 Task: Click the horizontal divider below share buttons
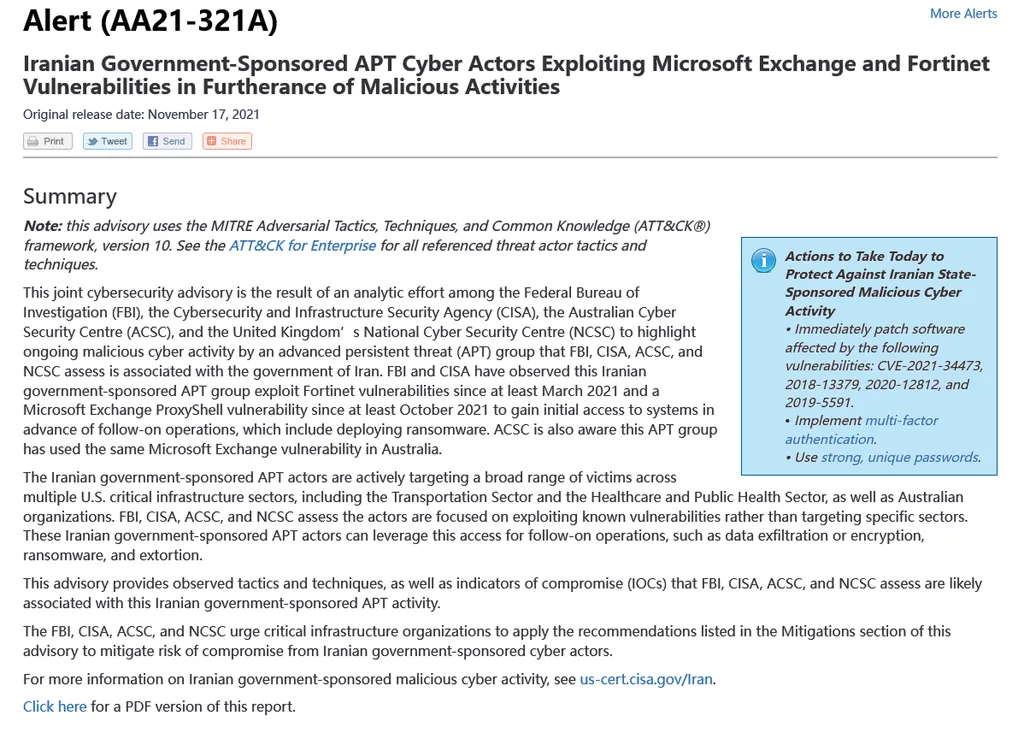pos(510,158)
